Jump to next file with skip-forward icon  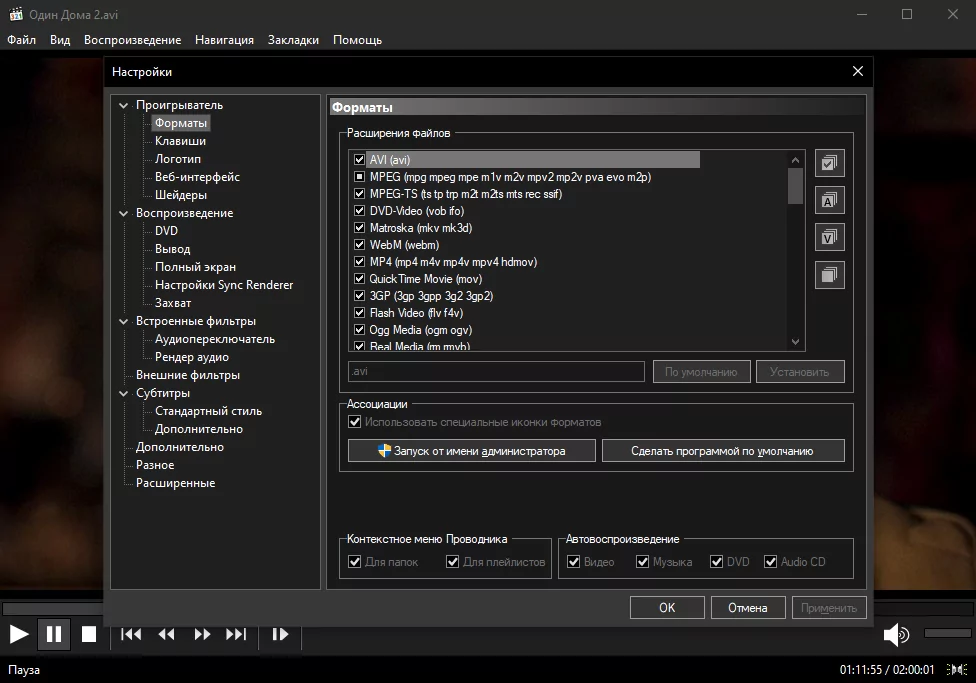click(x=236, y=634)
